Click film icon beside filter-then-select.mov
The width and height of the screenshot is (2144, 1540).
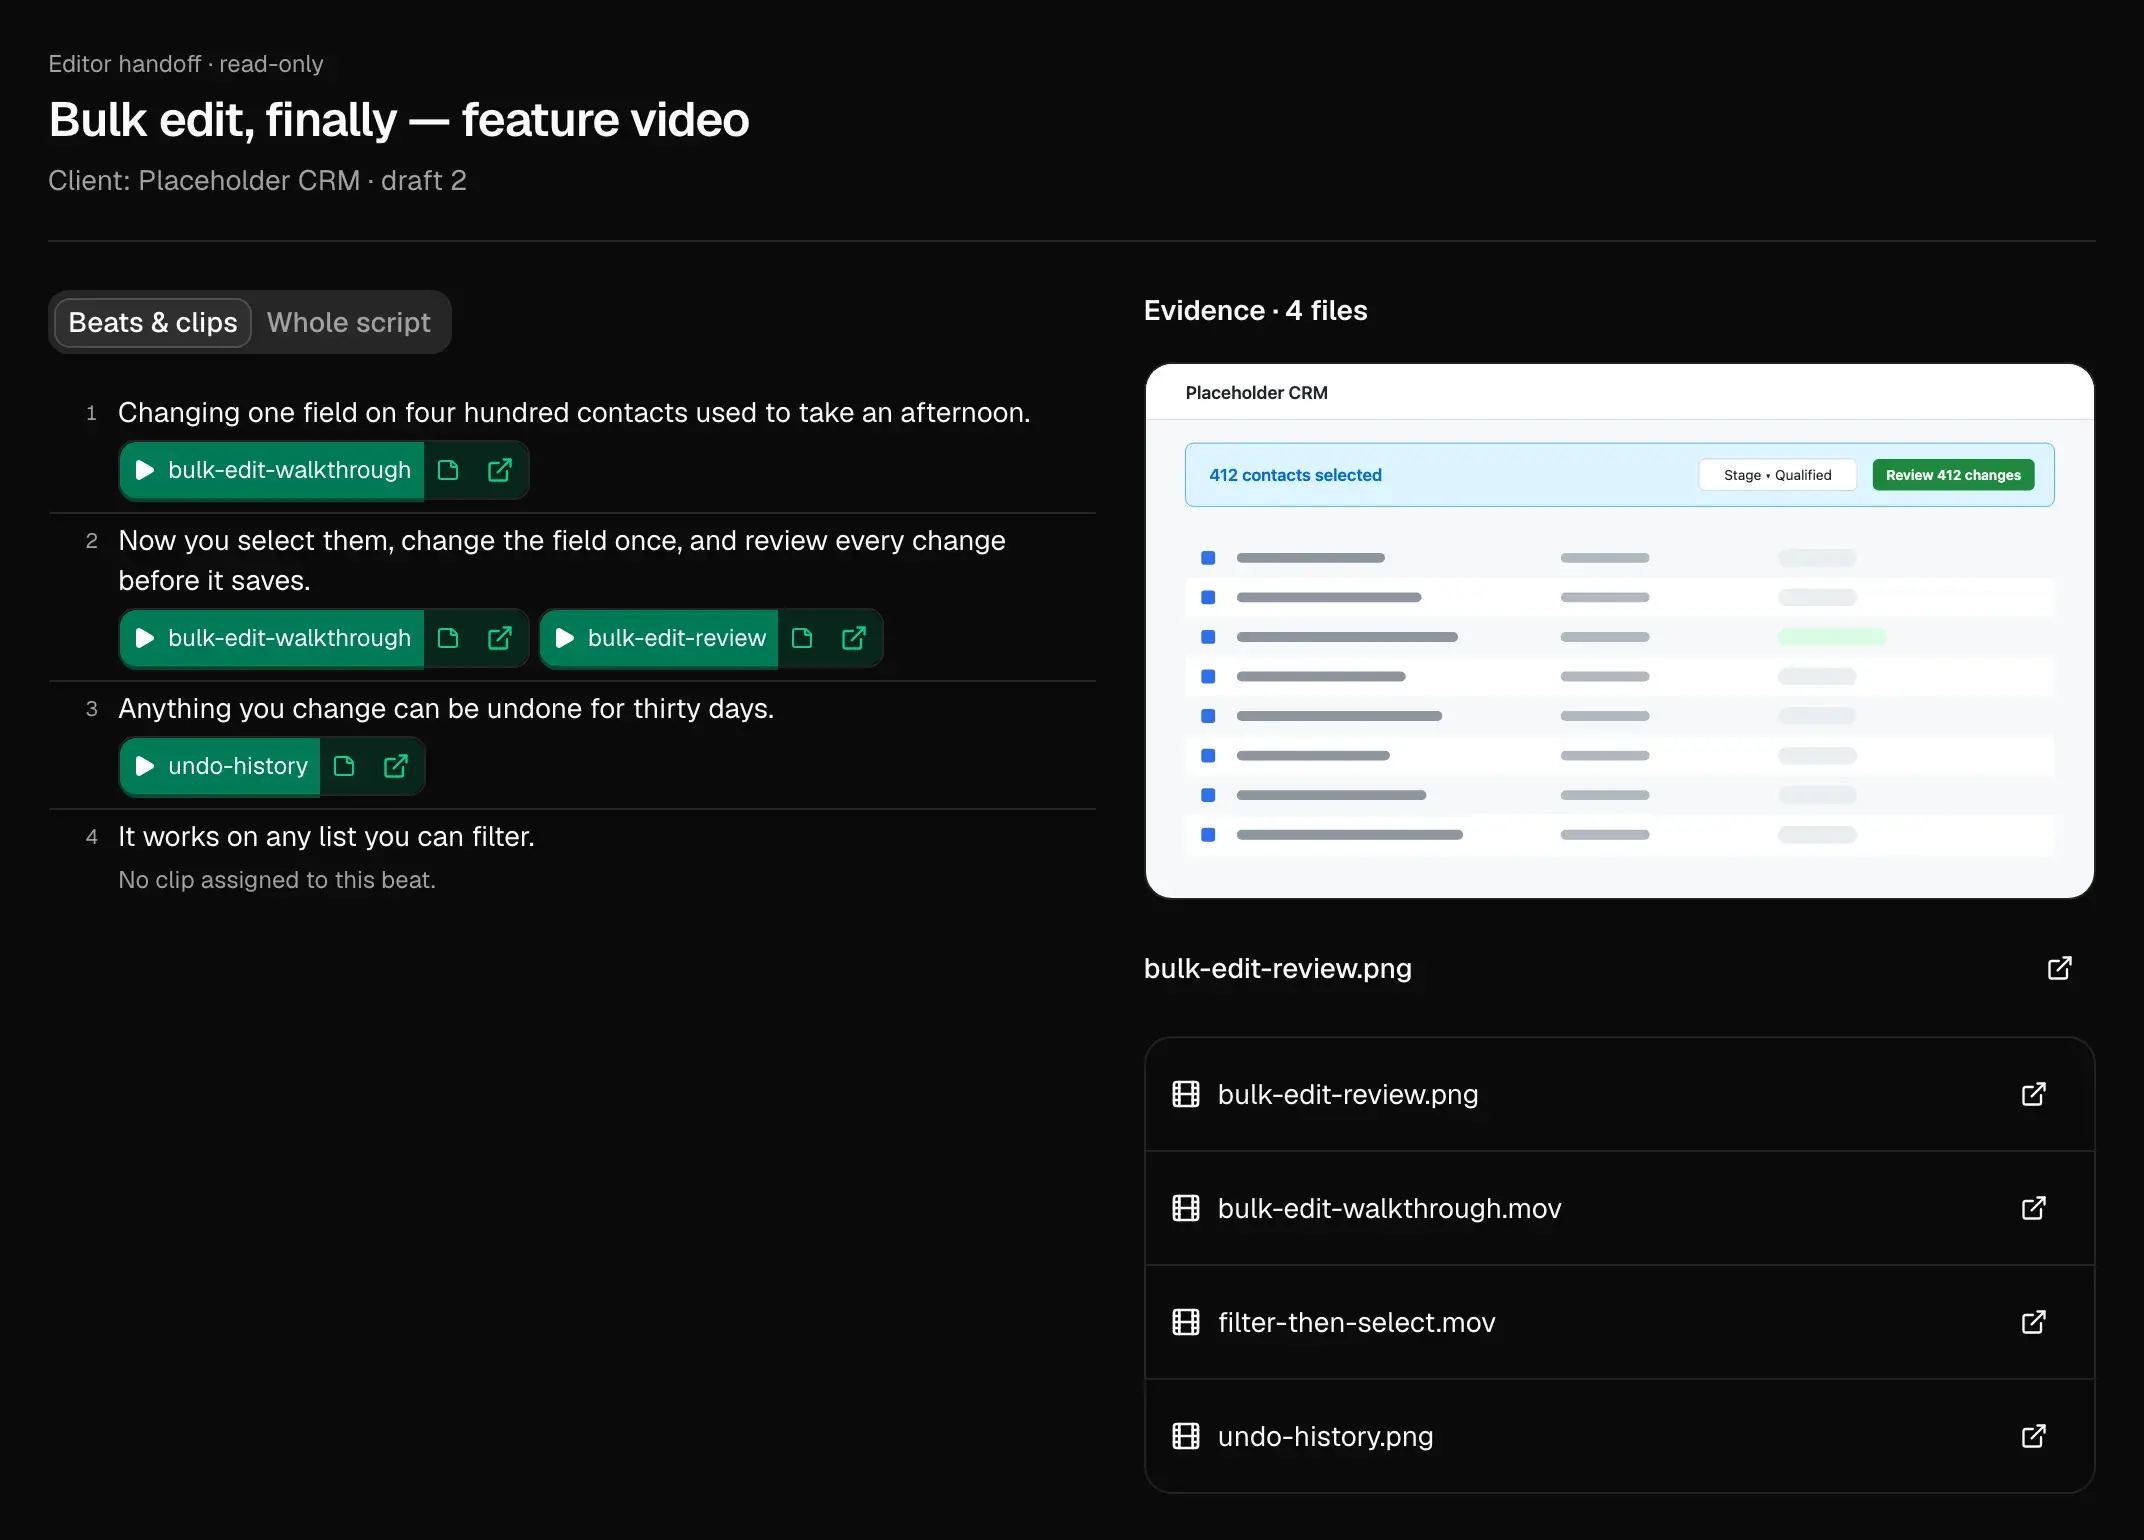(1186, 1322)
